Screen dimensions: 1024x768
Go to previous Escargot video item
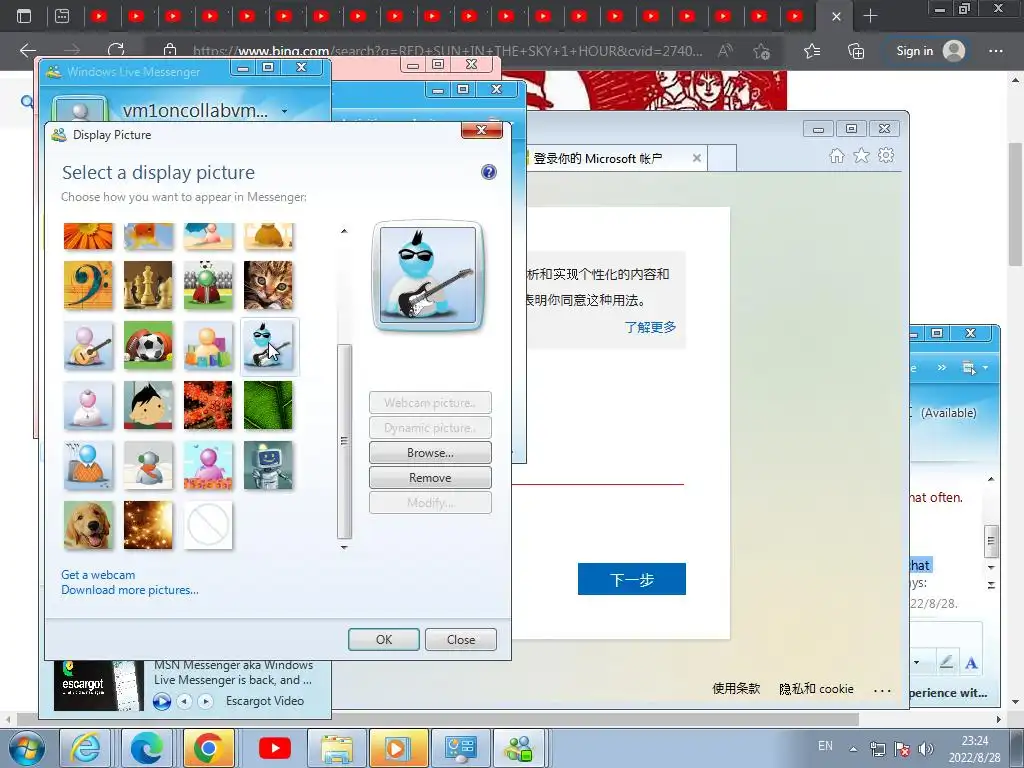185,701
